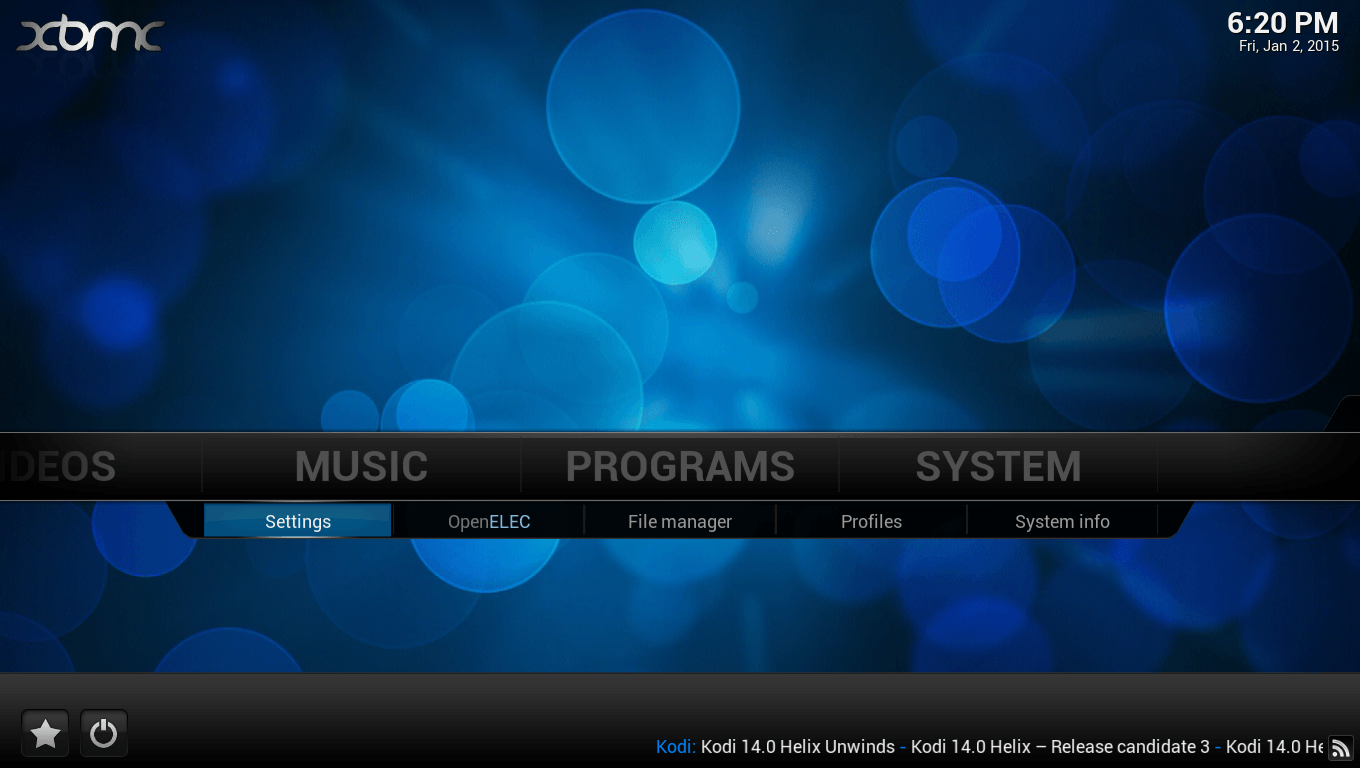Click the RSS feed icon

coord(1340,747)
